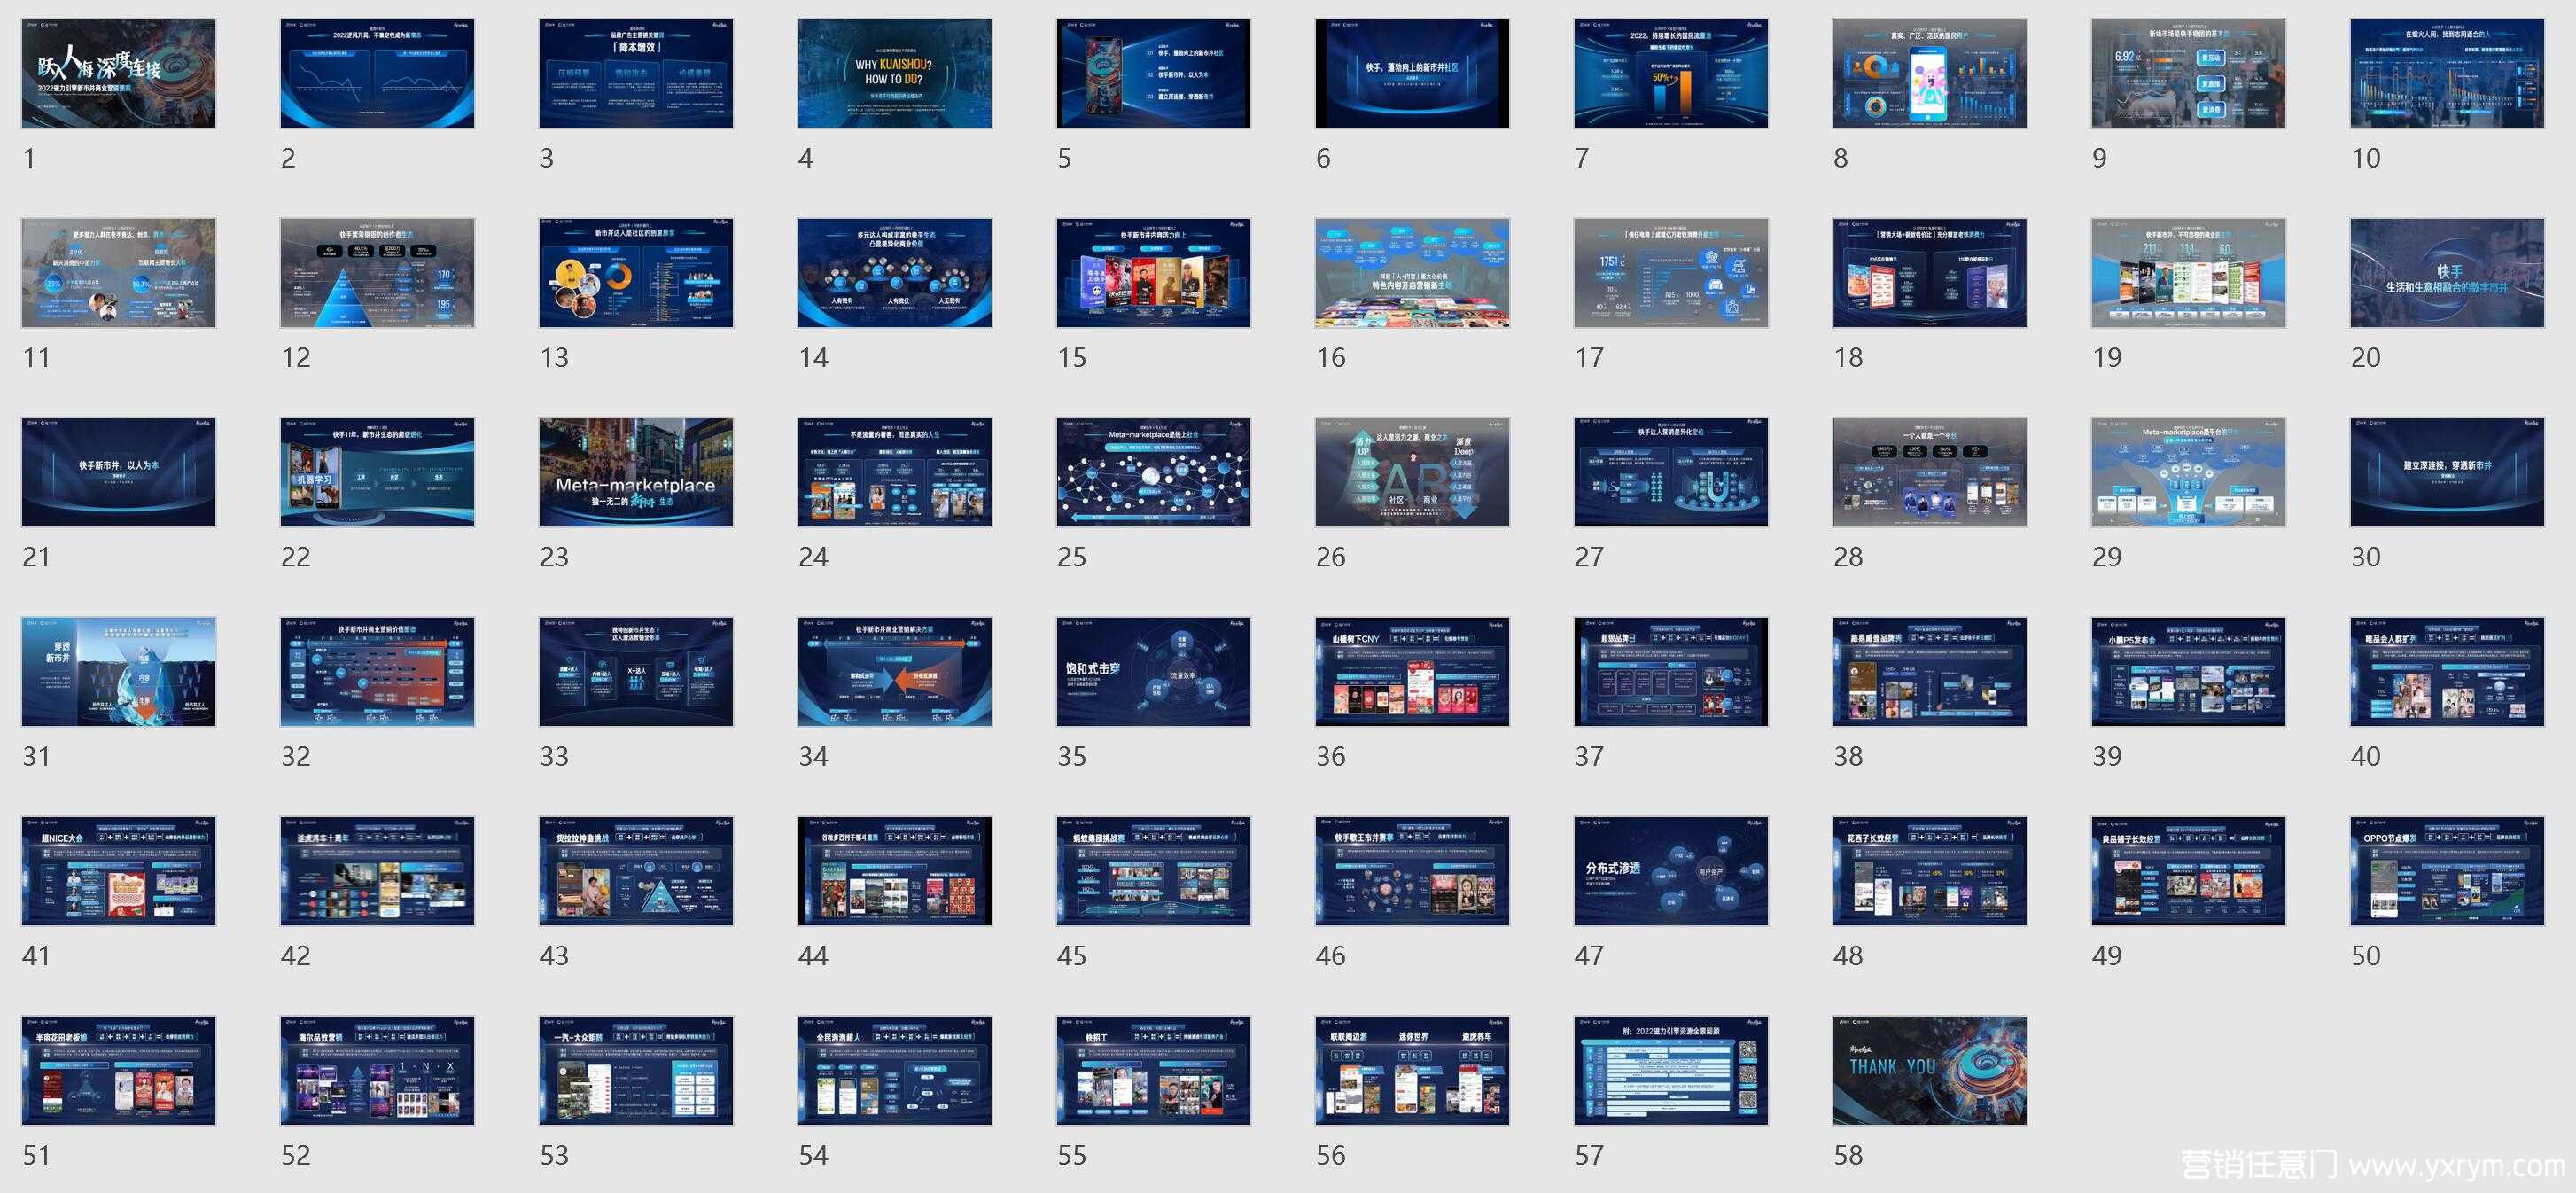Screen dimensions: 2576x1193
Task: Select slide 16 thumbnail
Action: click(1412, 273)
